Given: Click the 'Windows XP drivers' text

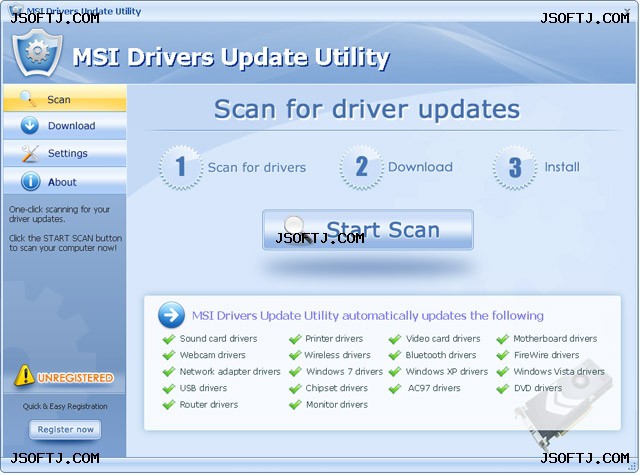Looking at the screenshot, I should pos(447,372).
